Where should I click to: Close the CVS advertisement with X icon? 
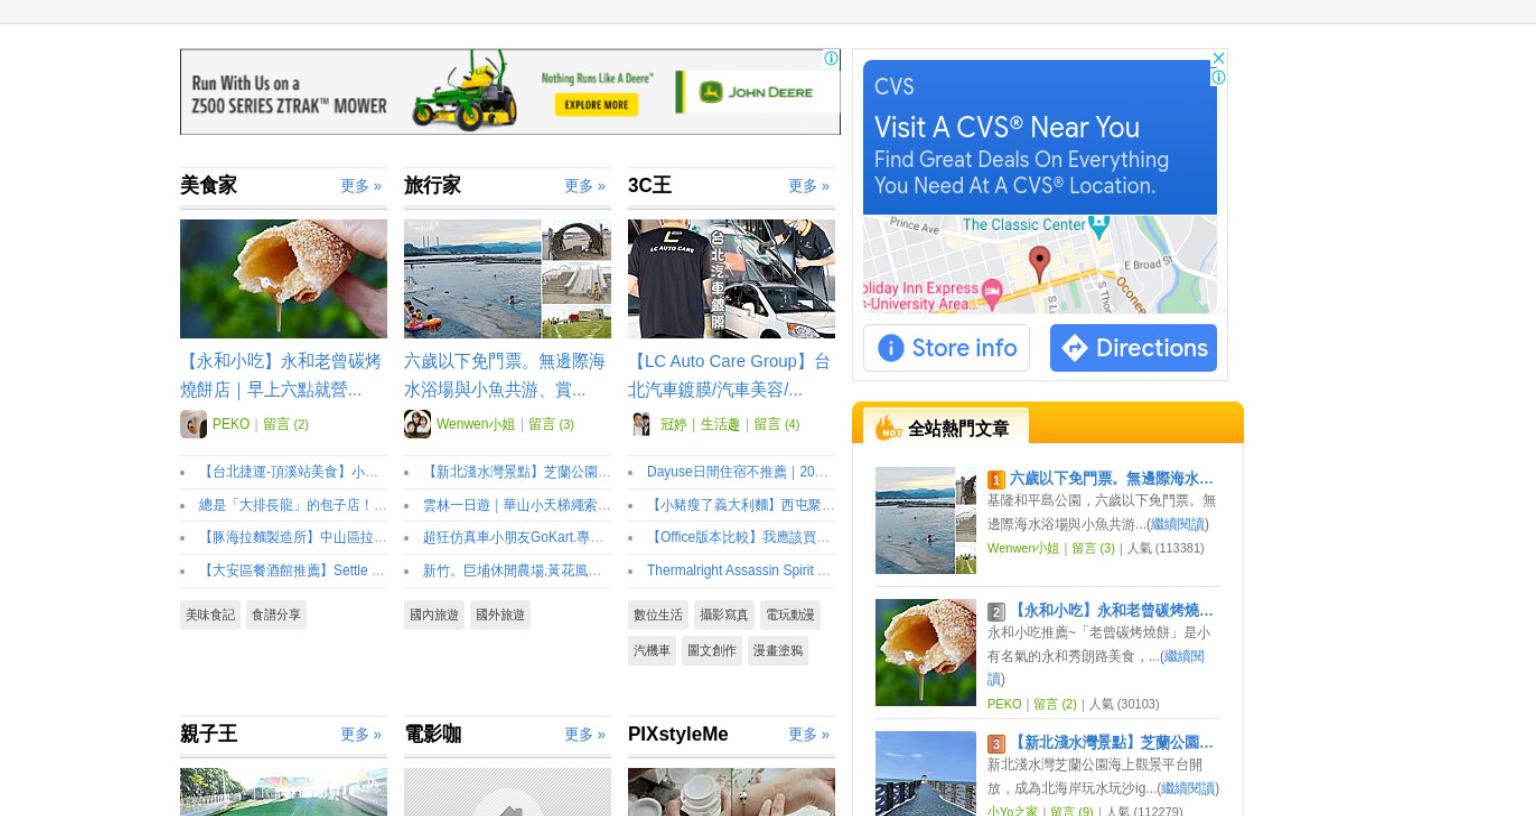point(1218,58)
